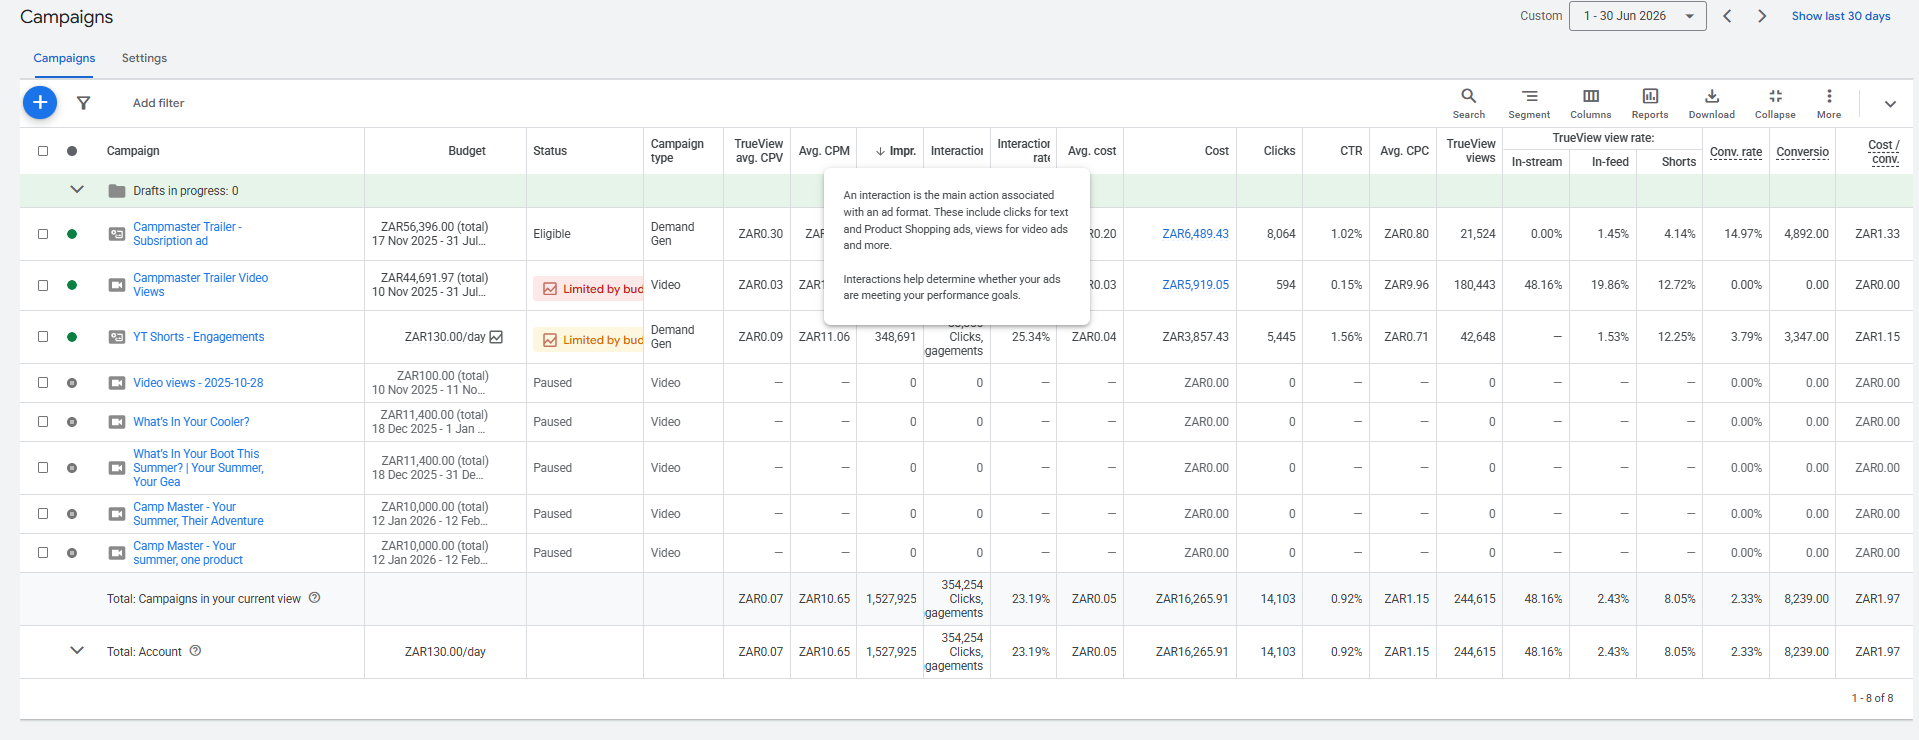The image size is (1919, 740).
Task: Tick checkbox for Campmaster Trailer - Subsription ad
Action: point(43,234)
